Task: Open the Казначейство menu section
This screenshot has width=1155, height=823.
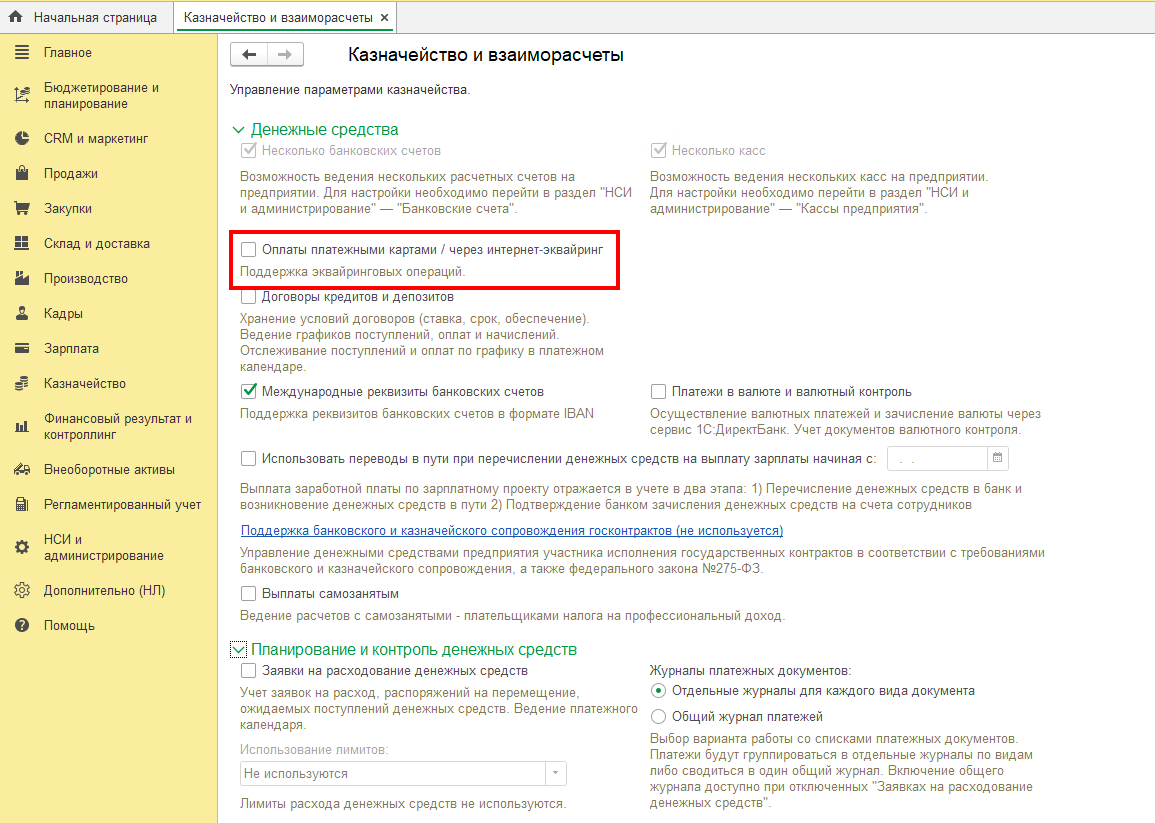Action: (x=85, y=383)
